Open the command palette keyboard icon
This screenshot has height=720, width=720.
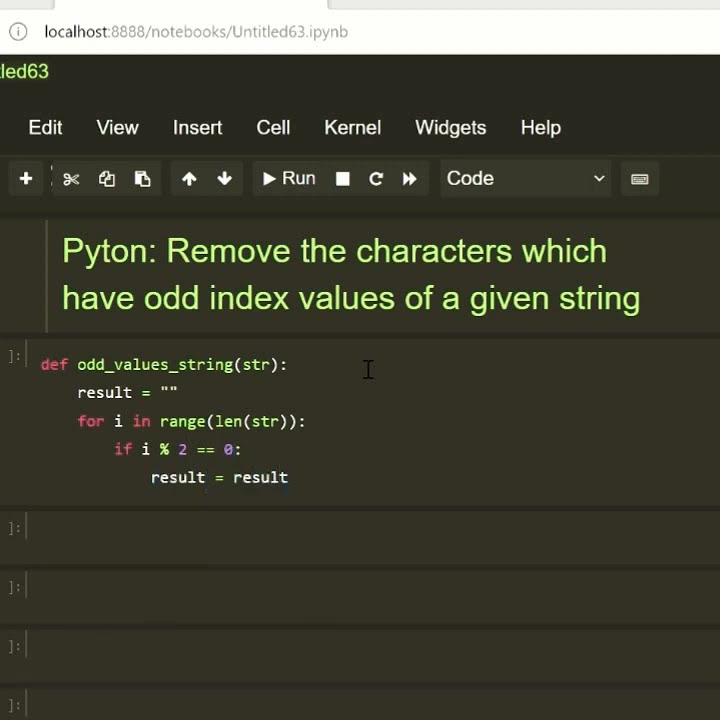(640, 179)
